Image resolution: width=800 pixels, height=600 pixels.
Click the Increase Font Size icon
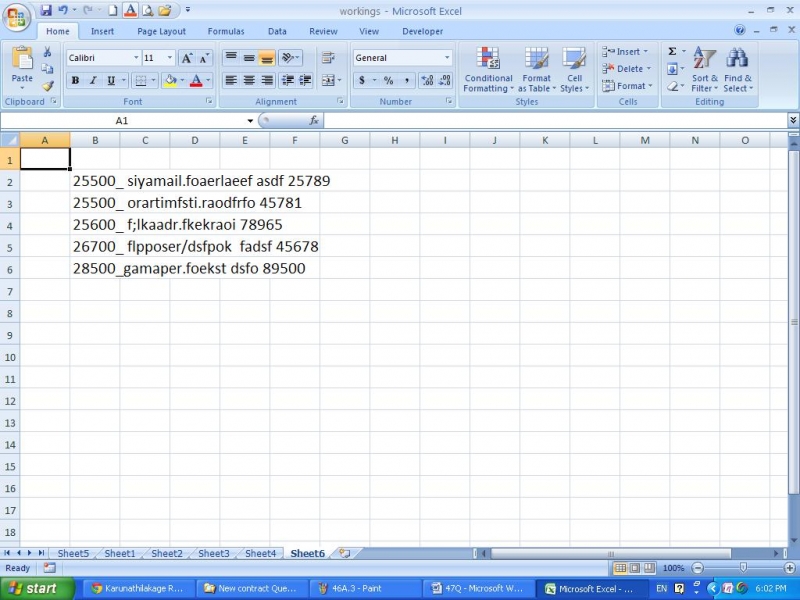pyautogui.click(x=187, y=58)
